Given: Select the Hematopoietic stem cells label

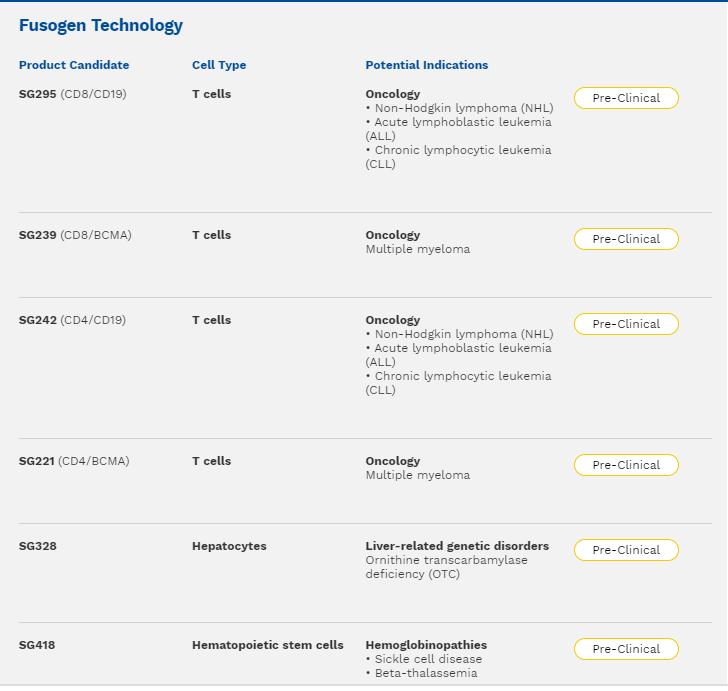Looking at the screenshot, I should click(267, 645).
